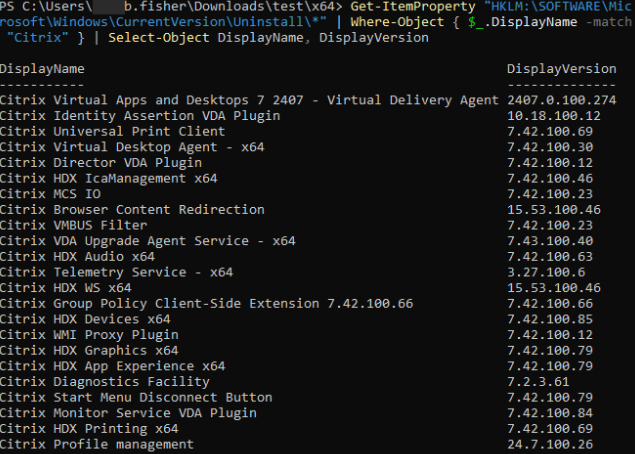The width and height of the screenshot is (635, 454).
Task: Click Citrix Browser Content Redirection entry
Action: tap(132, 210)
